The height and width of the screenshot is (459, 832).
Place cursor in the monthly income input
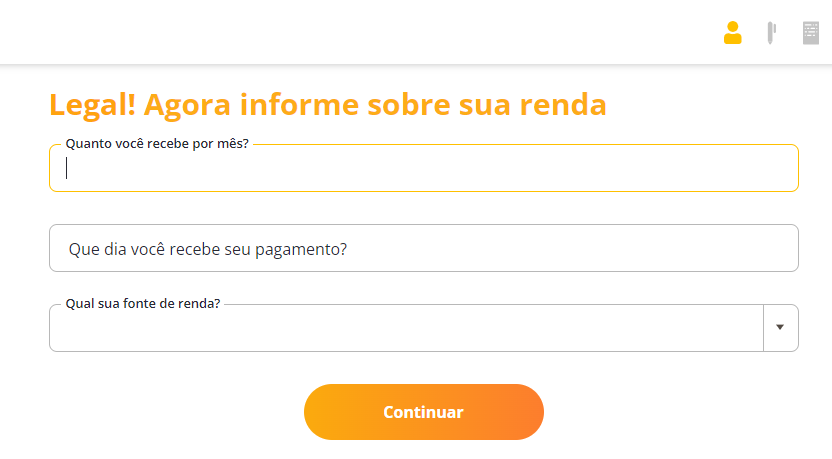[423, 168]
